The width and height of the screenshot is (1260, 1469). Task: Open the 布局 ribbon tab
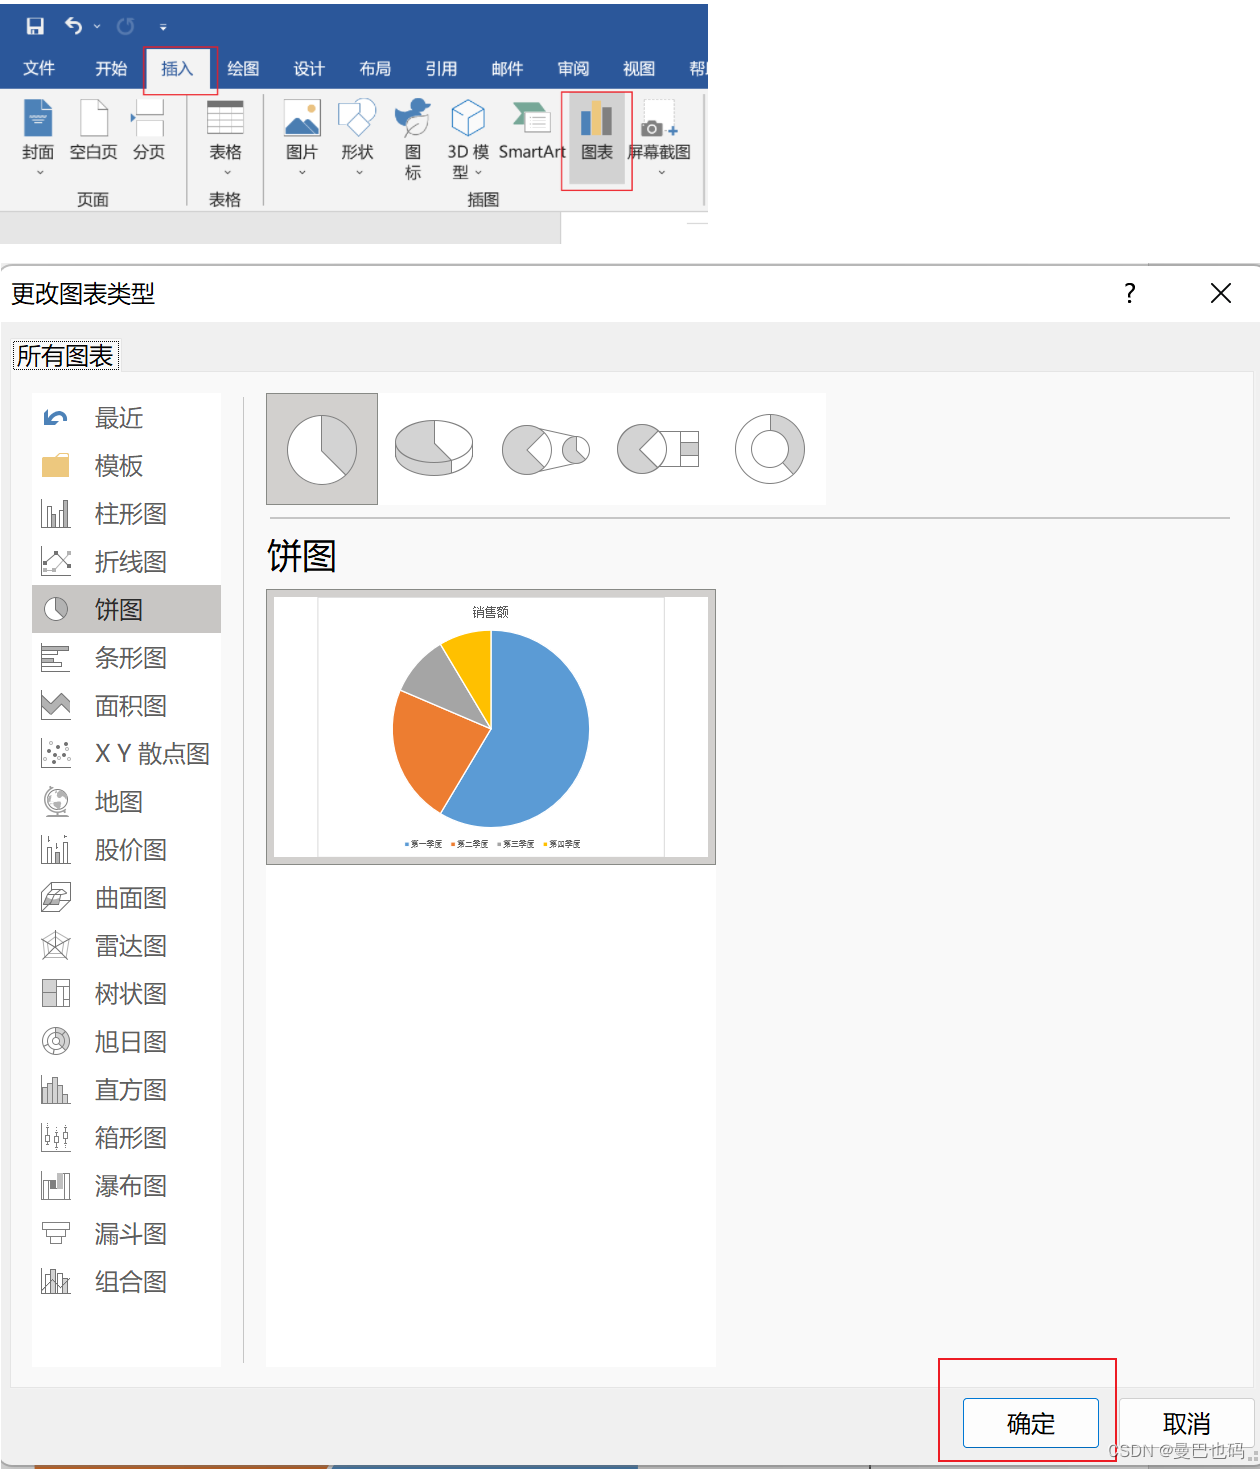375,68
